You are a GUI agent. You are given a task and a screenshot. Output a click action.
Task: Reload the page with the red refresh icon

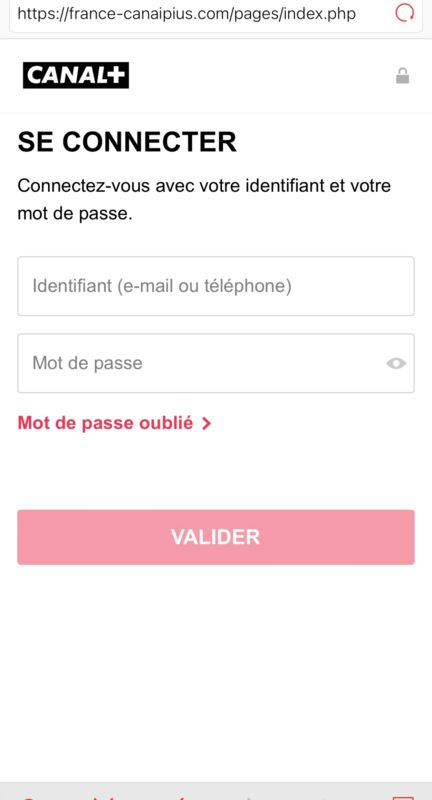click(x=404, y=13)
